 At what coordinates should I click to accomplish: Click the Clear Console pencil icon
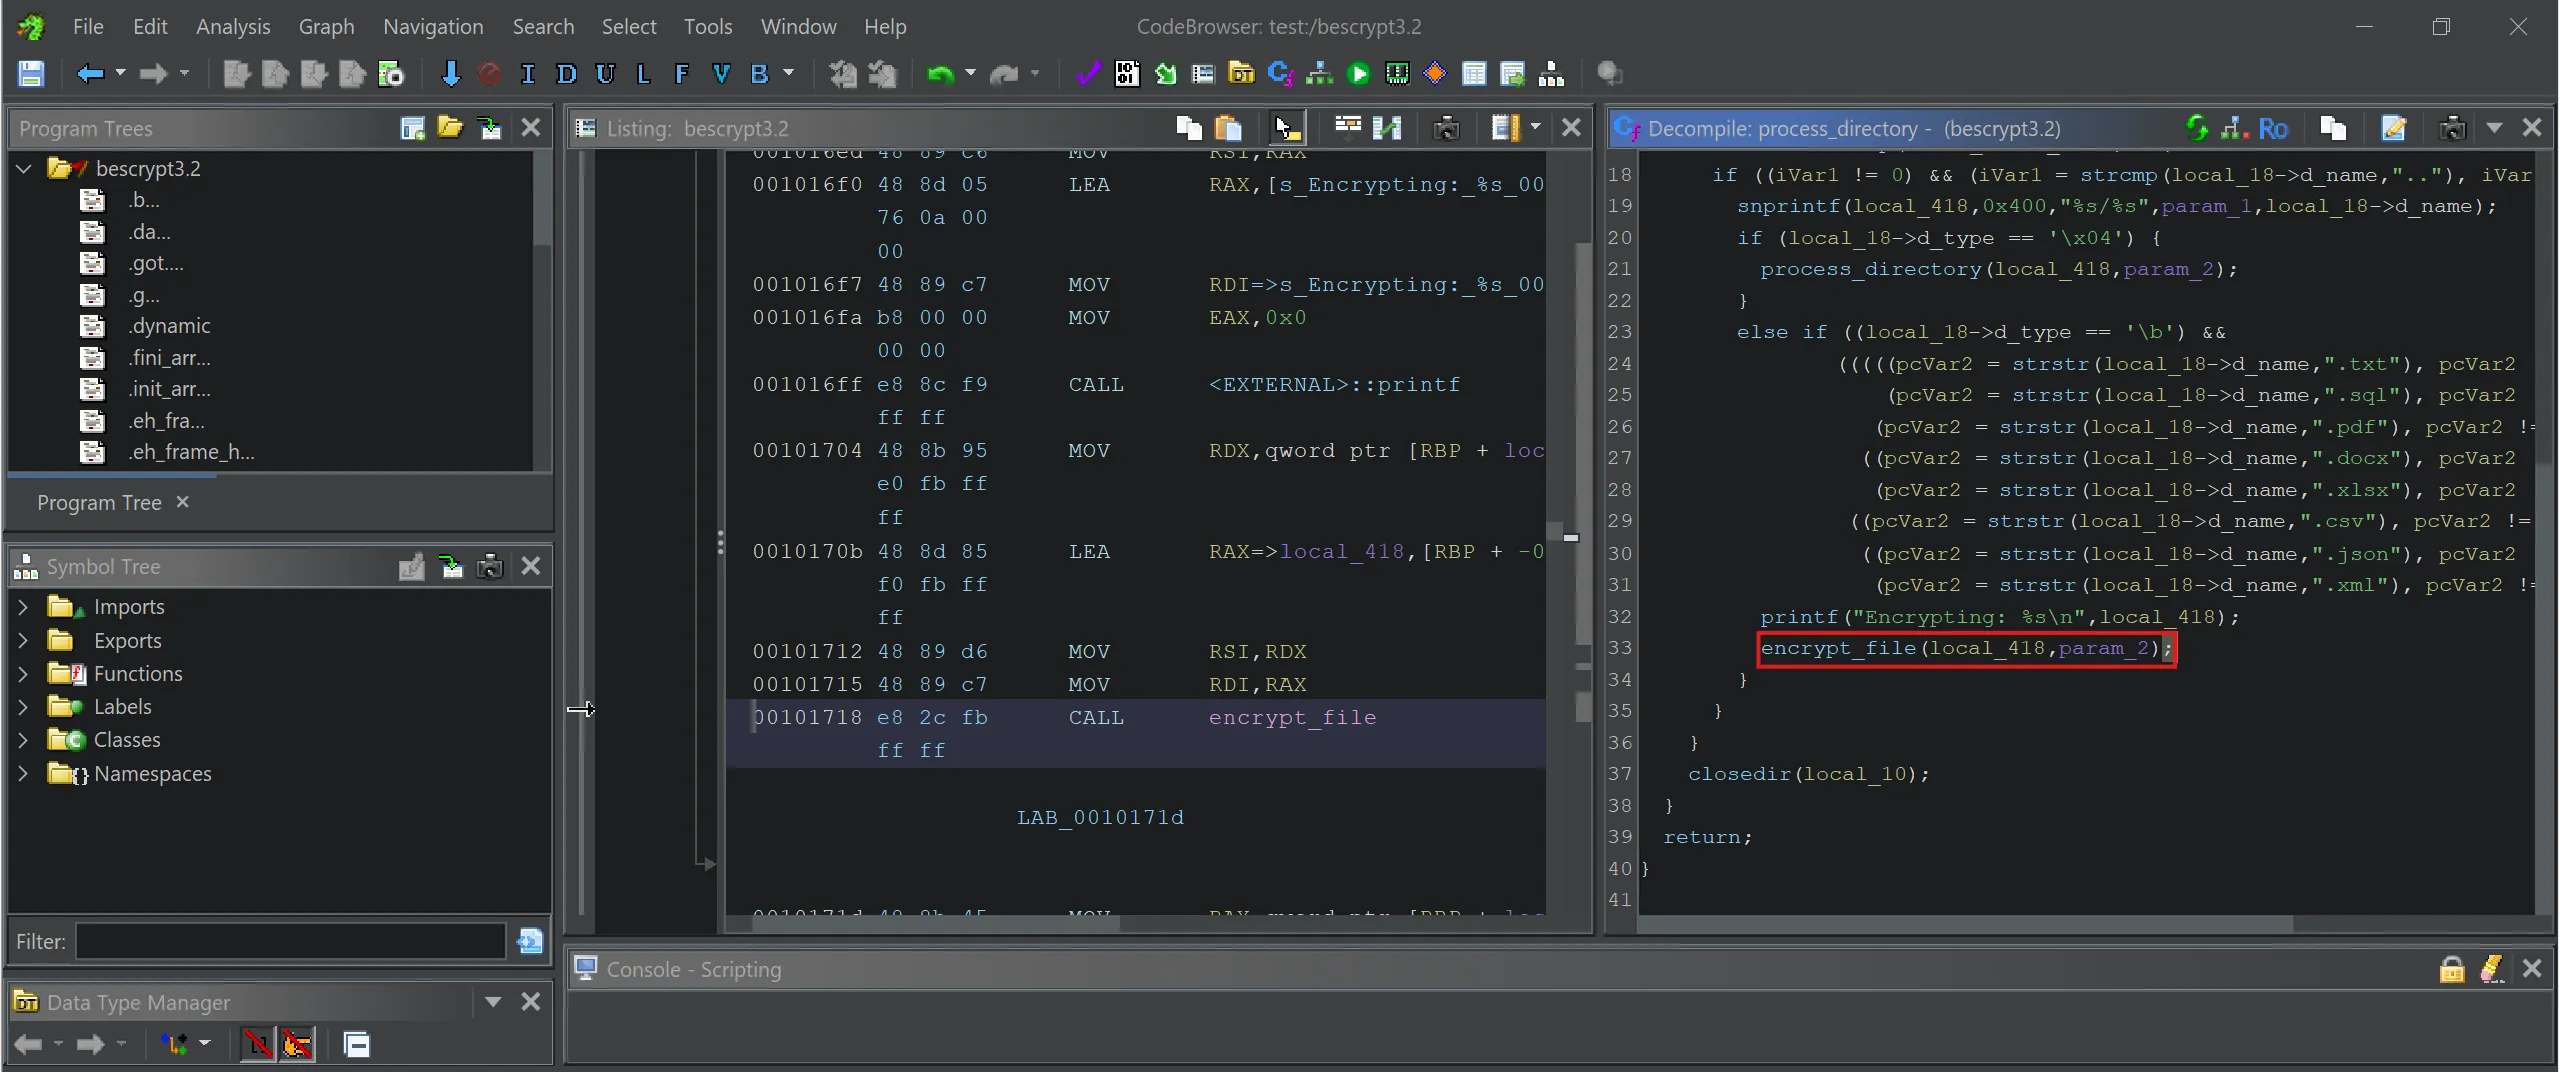(x=2491, y=969)
